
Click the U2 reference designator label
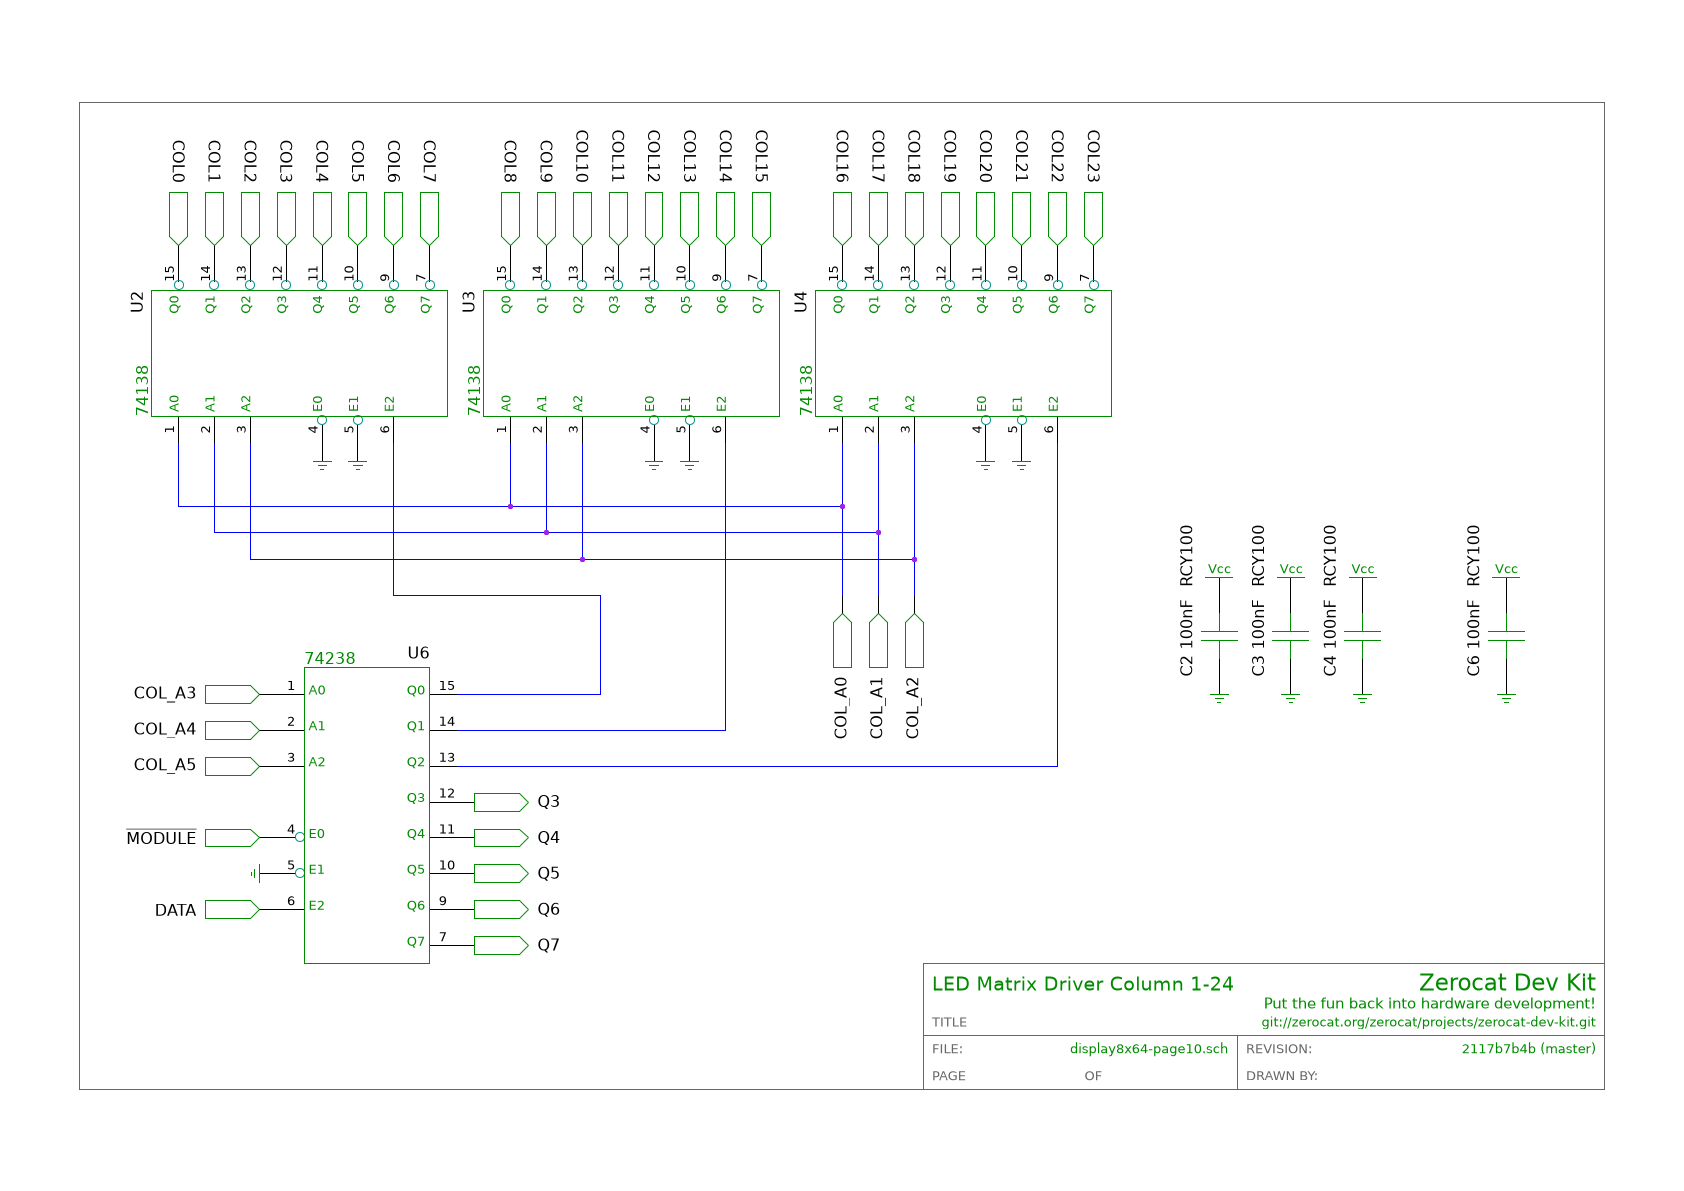[138, 302]
